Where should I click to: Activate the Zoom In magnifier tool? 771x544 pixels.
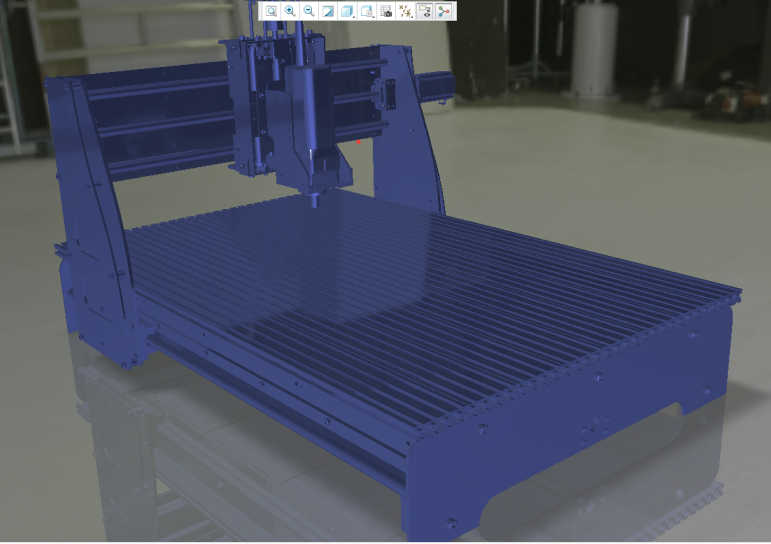[x=290, y=11]
